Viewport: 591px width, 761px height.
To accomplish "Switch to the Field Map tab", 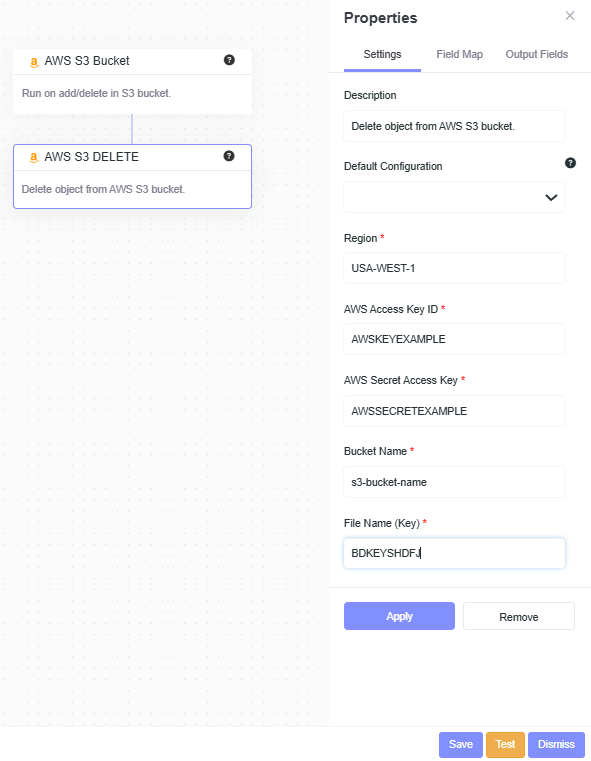I will [459, 54].
